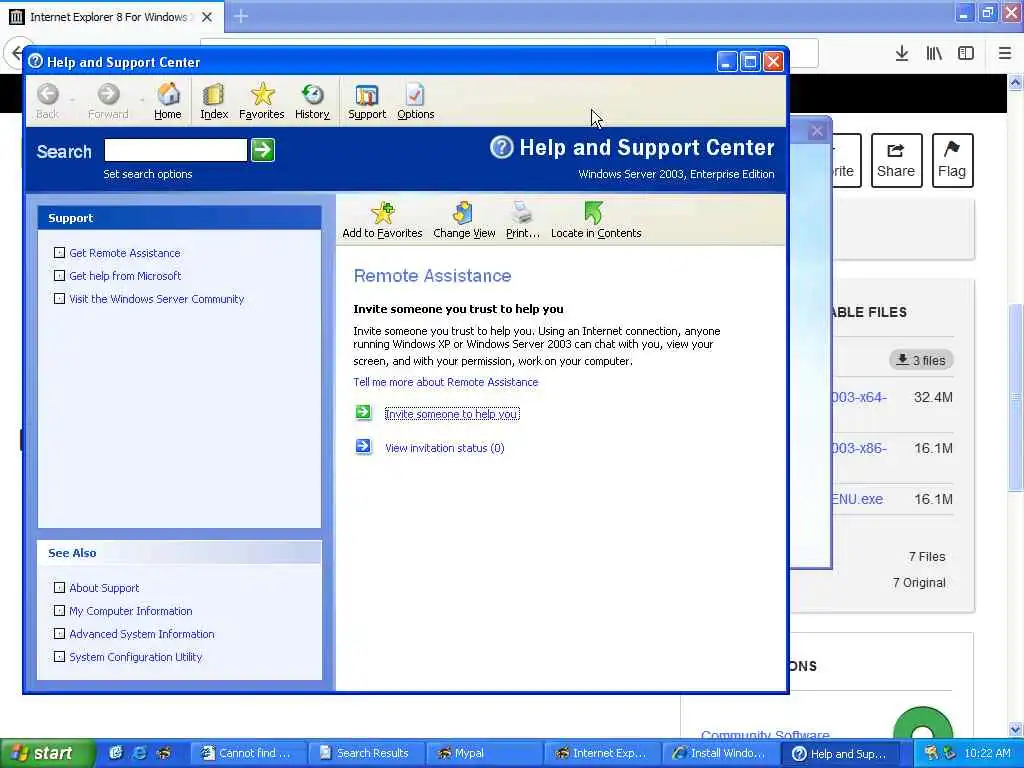The width and height of the screenshot is (1024, 768).
Task: Open the Options toolbar icon
Action: click(415, 101)
